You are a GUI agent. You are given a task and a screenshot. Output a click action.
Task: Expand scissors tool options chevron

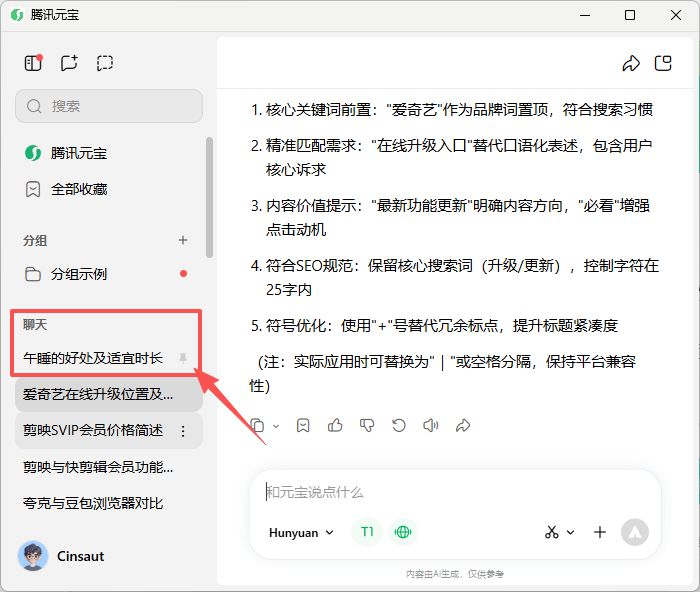click(571, 533)
